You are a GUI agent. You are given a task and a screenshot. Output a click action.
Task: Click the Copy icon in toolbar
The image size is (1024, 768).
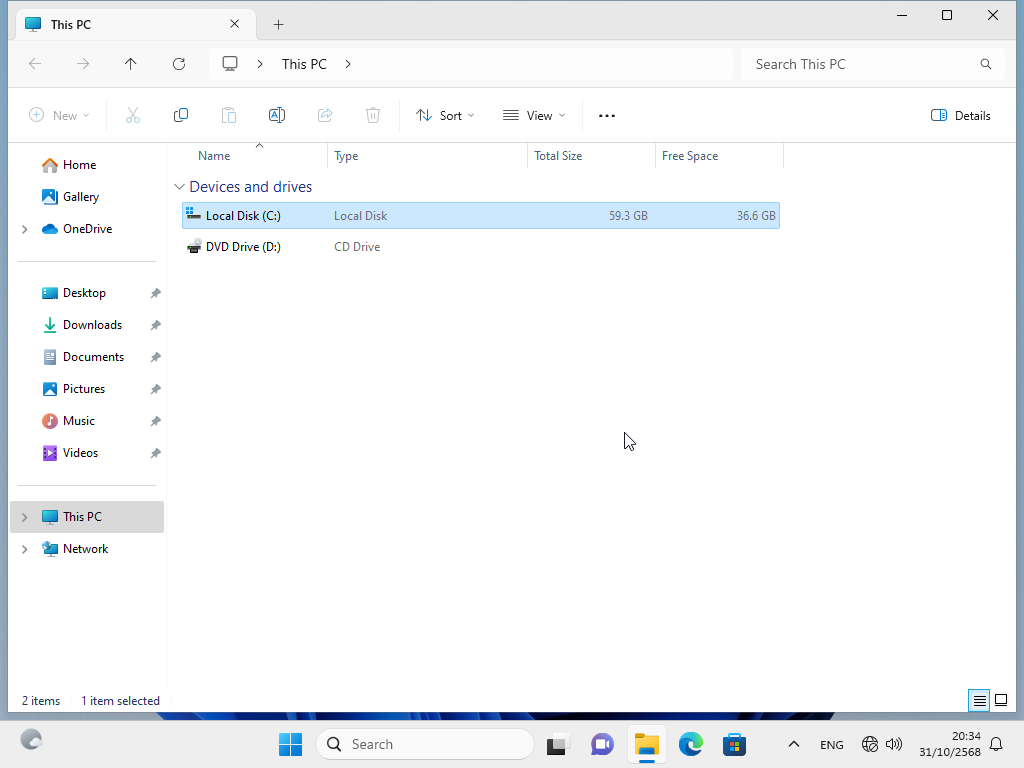(181, 116)
